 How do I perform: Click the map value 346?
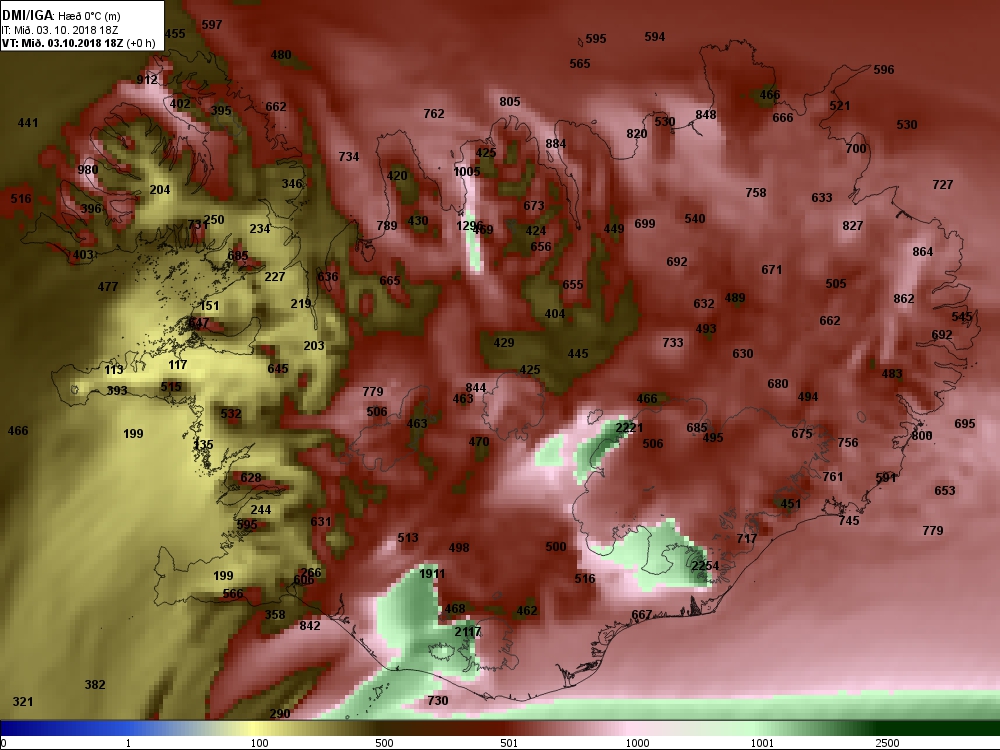[x=292, y=184]
